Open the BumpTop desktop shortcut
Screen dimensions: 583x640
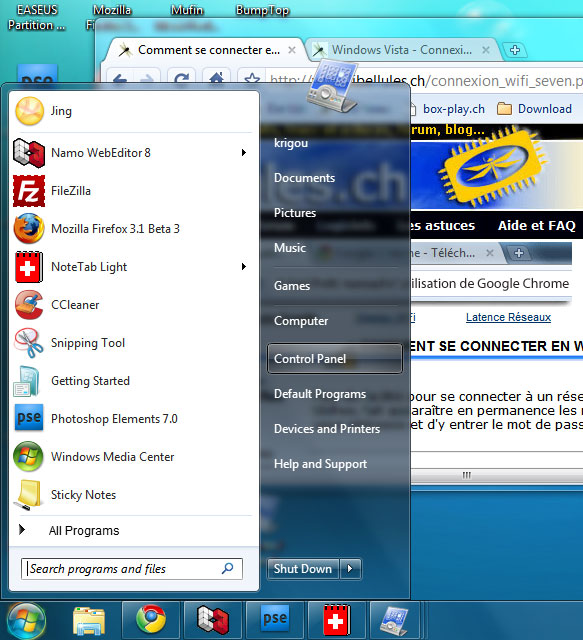263,10
